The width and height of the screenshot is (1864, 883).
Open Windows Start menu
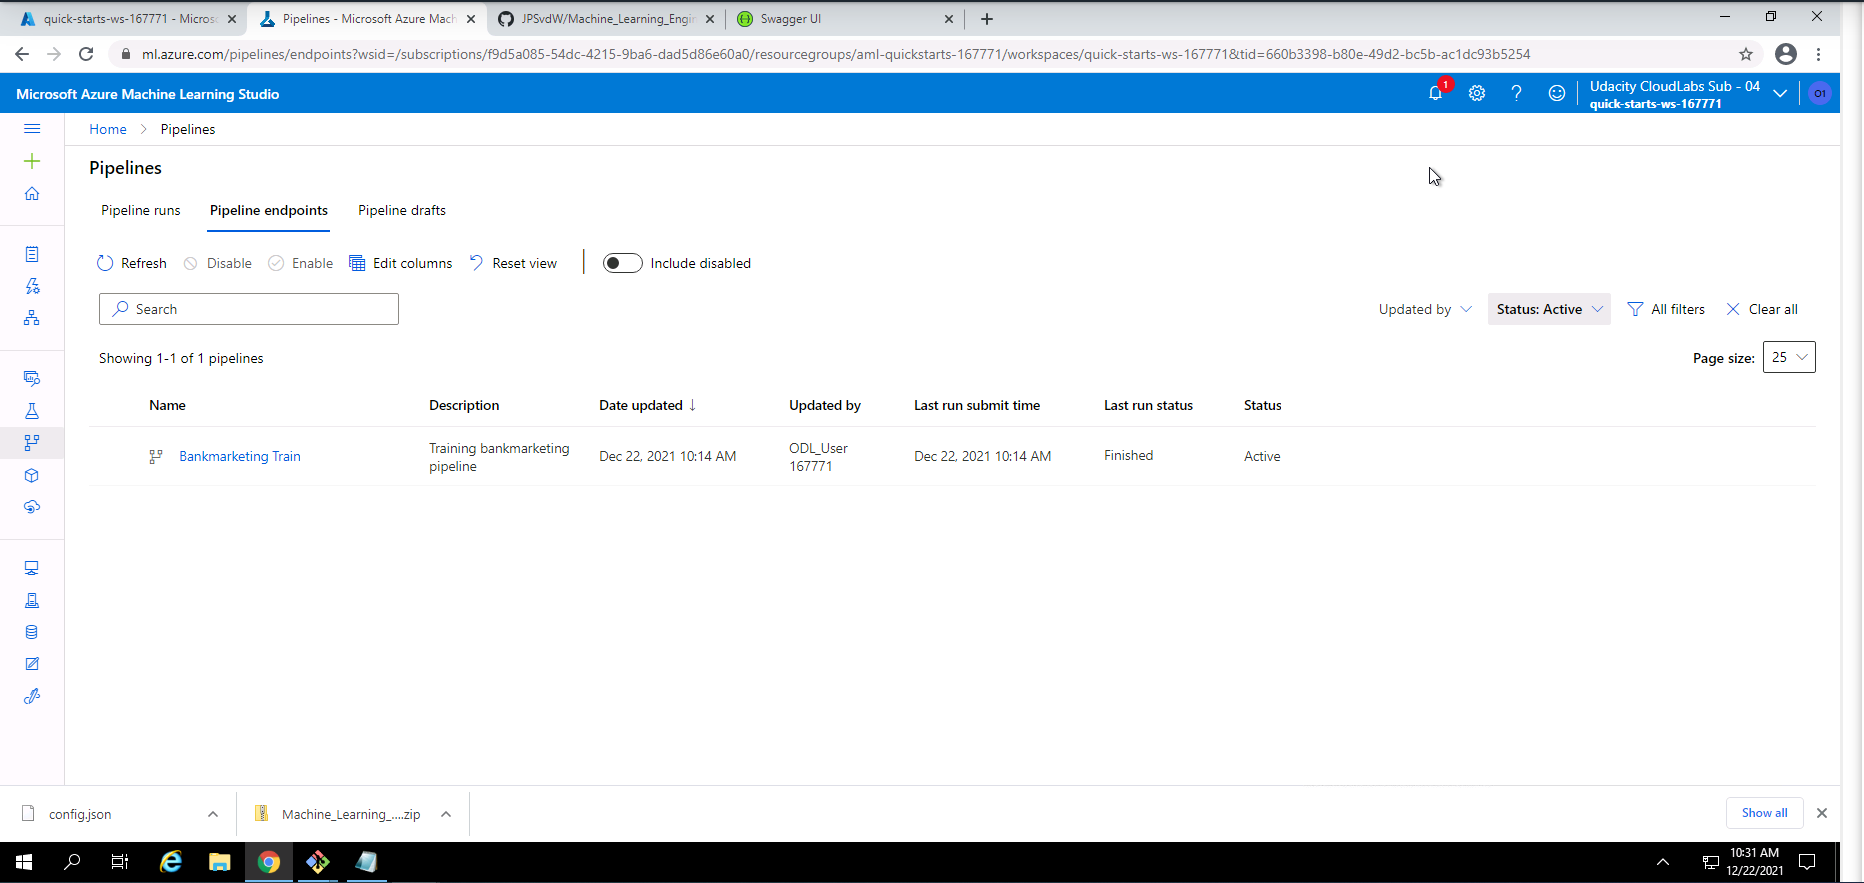[24, 862]
